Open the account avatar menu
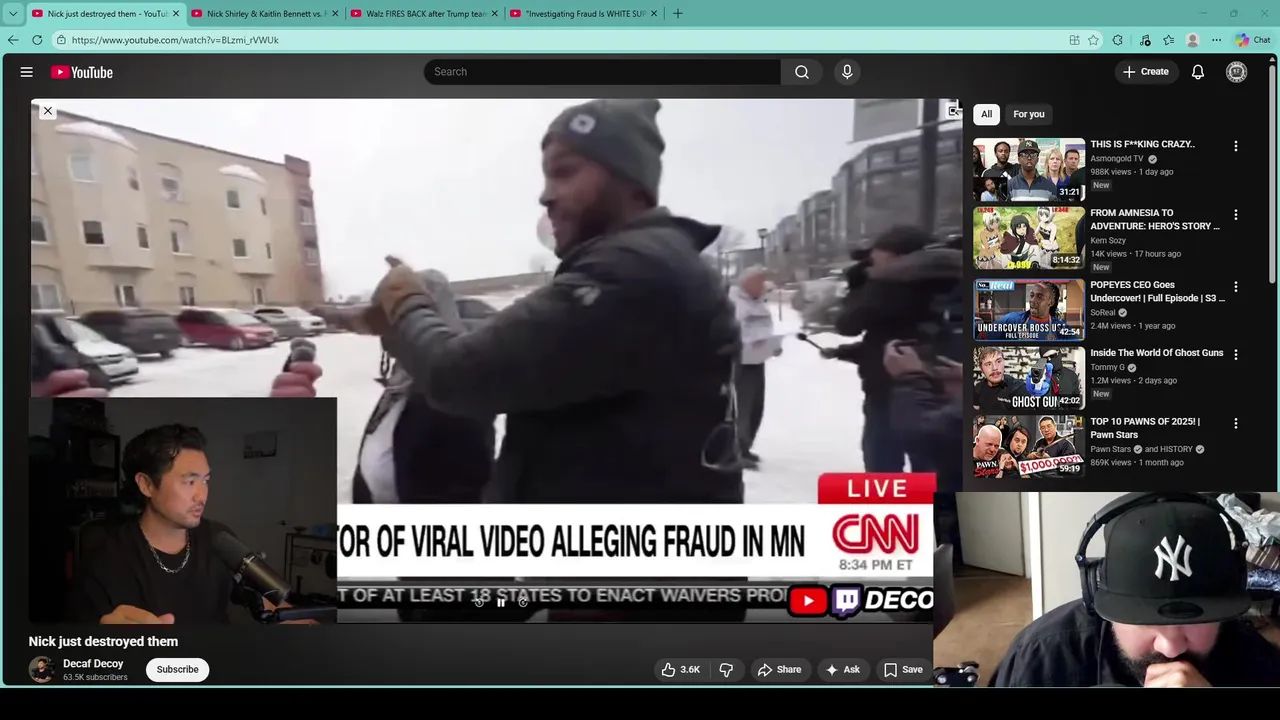1280x720 pixels. point(1237,72)
